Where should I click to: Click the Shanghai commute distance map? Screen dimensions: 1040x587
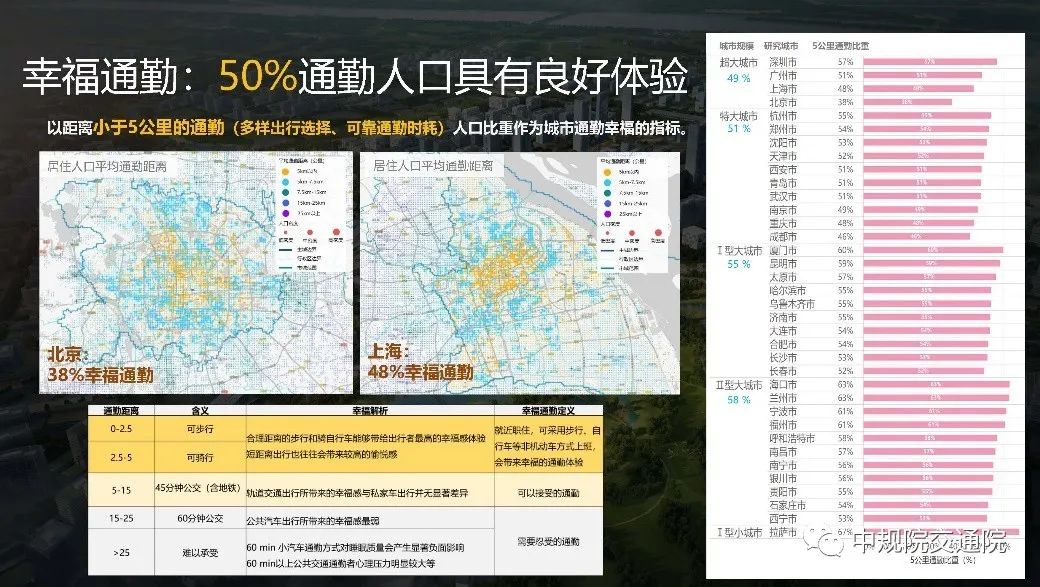(519, 273)
